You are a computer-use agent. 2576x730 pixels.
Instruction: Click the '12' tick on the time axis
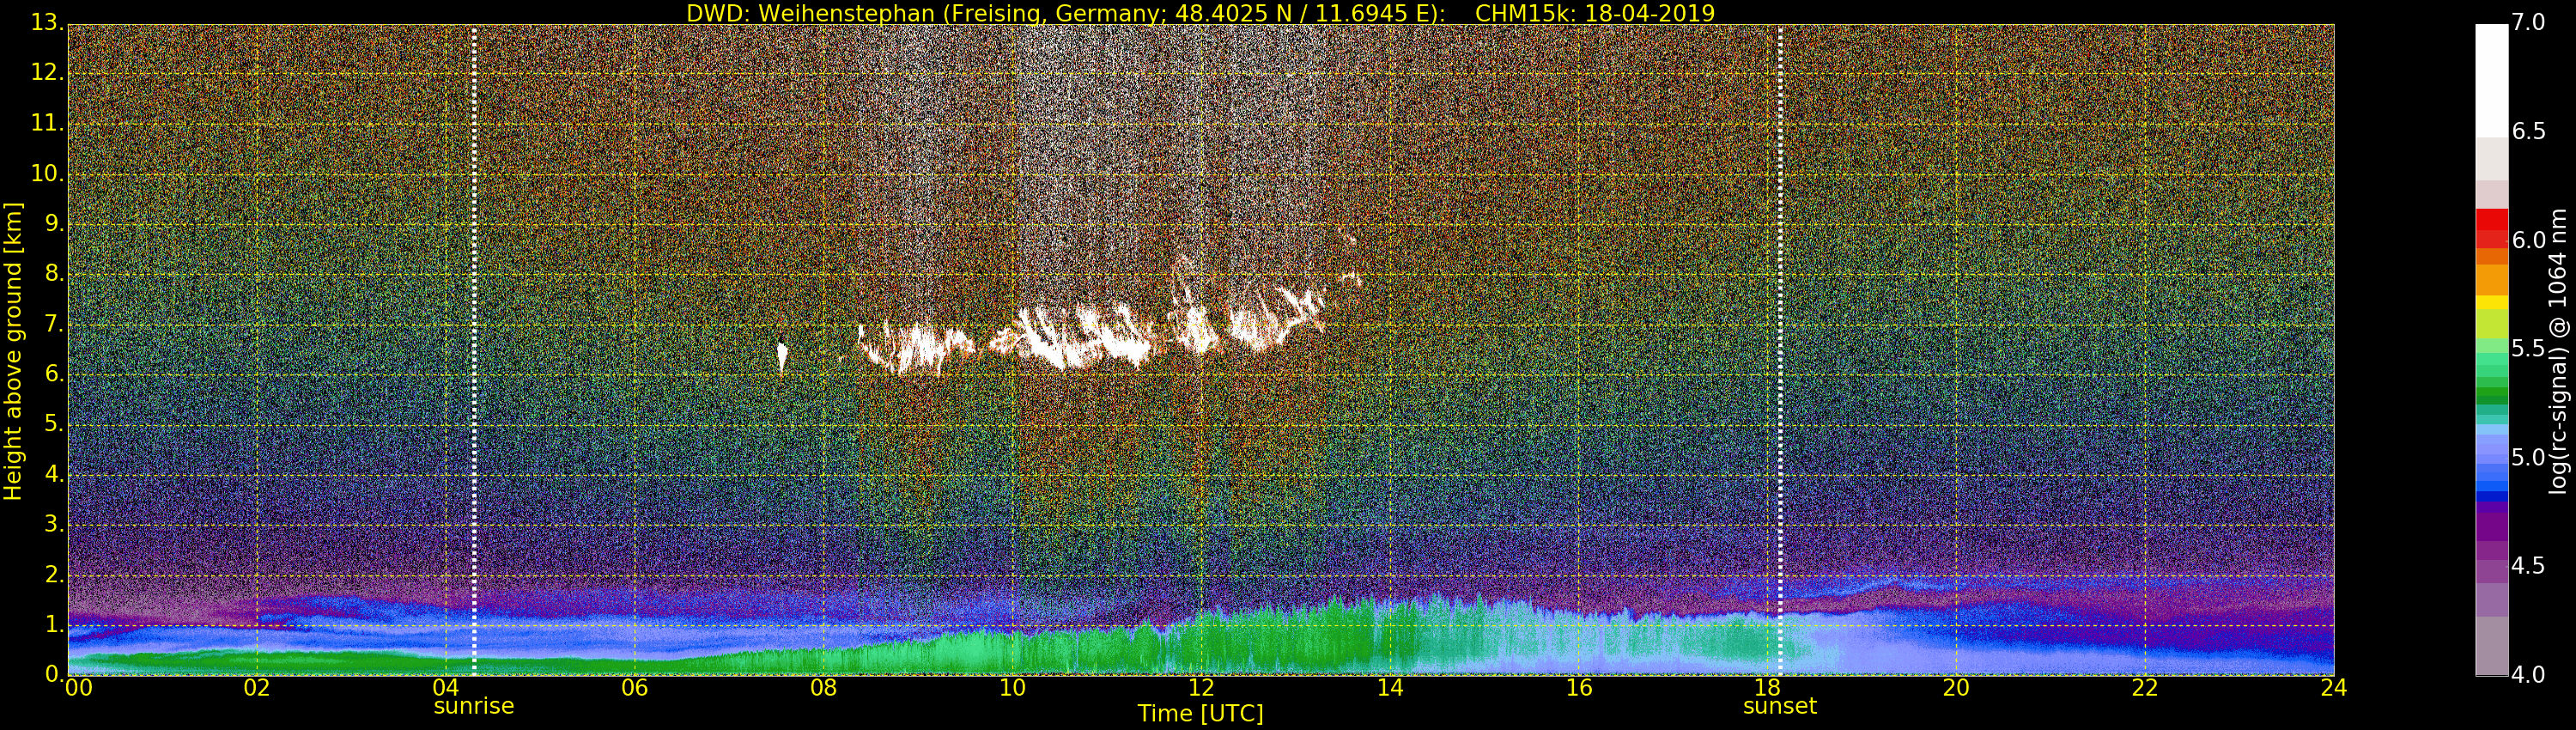[1201, 688]
